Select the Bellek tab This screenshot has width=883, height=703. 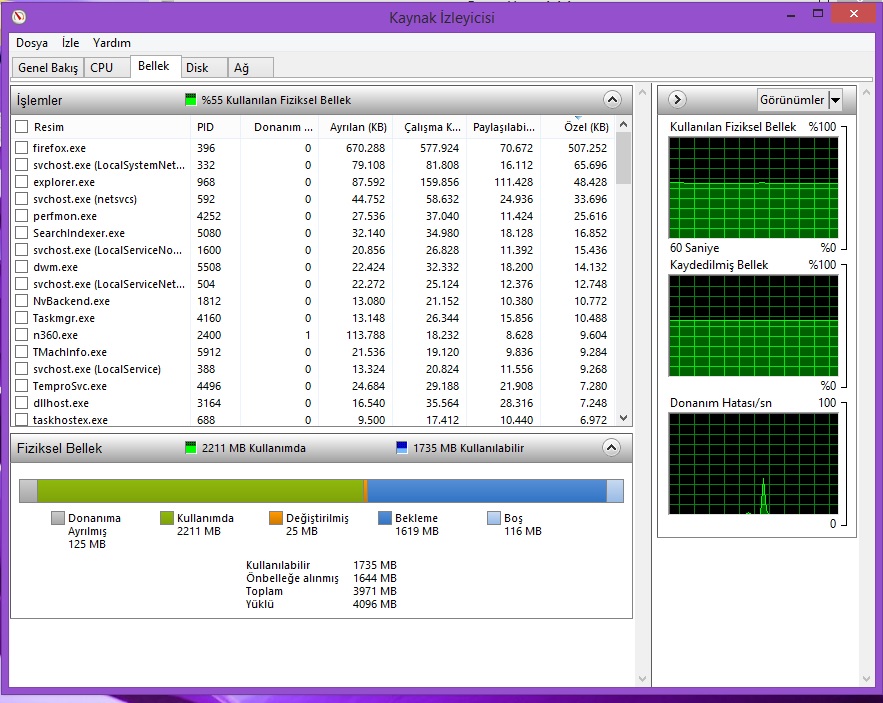click(x=155, y=66)
